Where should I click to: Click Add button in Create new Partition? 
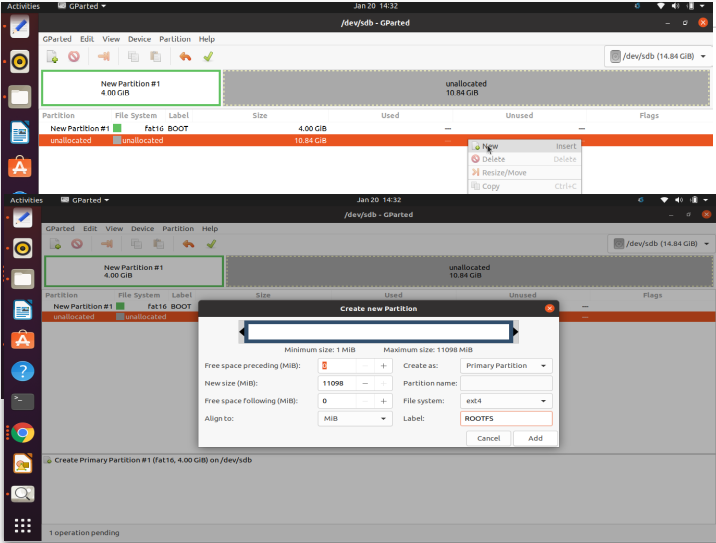[x=535, y=438]
